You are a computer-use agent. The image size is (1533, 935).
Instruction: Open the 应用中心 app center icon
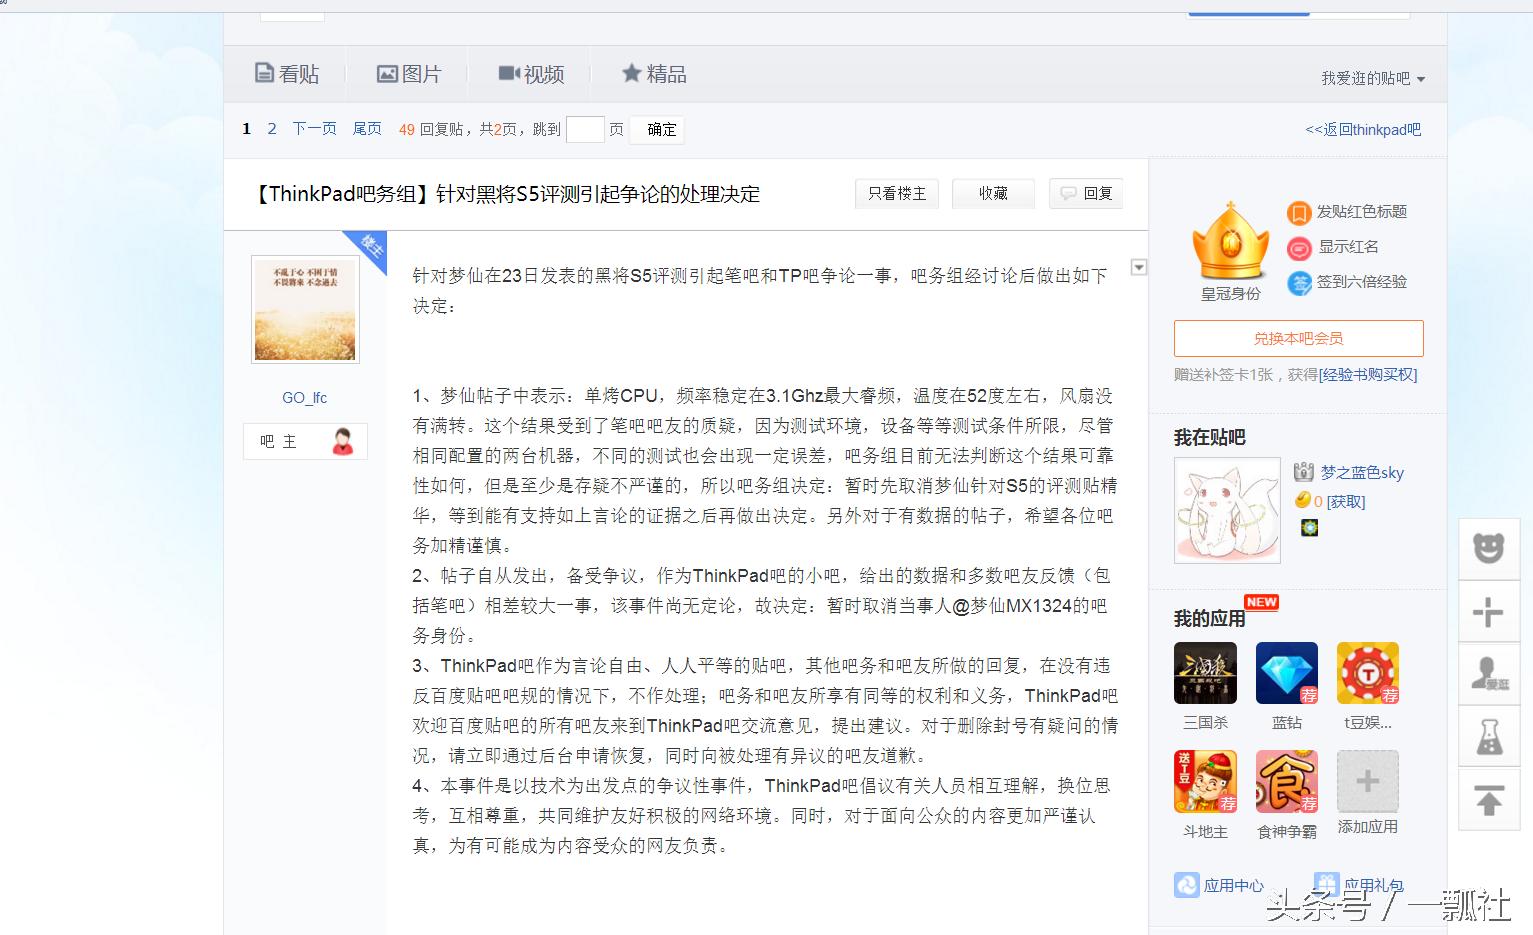(1187, 884)
